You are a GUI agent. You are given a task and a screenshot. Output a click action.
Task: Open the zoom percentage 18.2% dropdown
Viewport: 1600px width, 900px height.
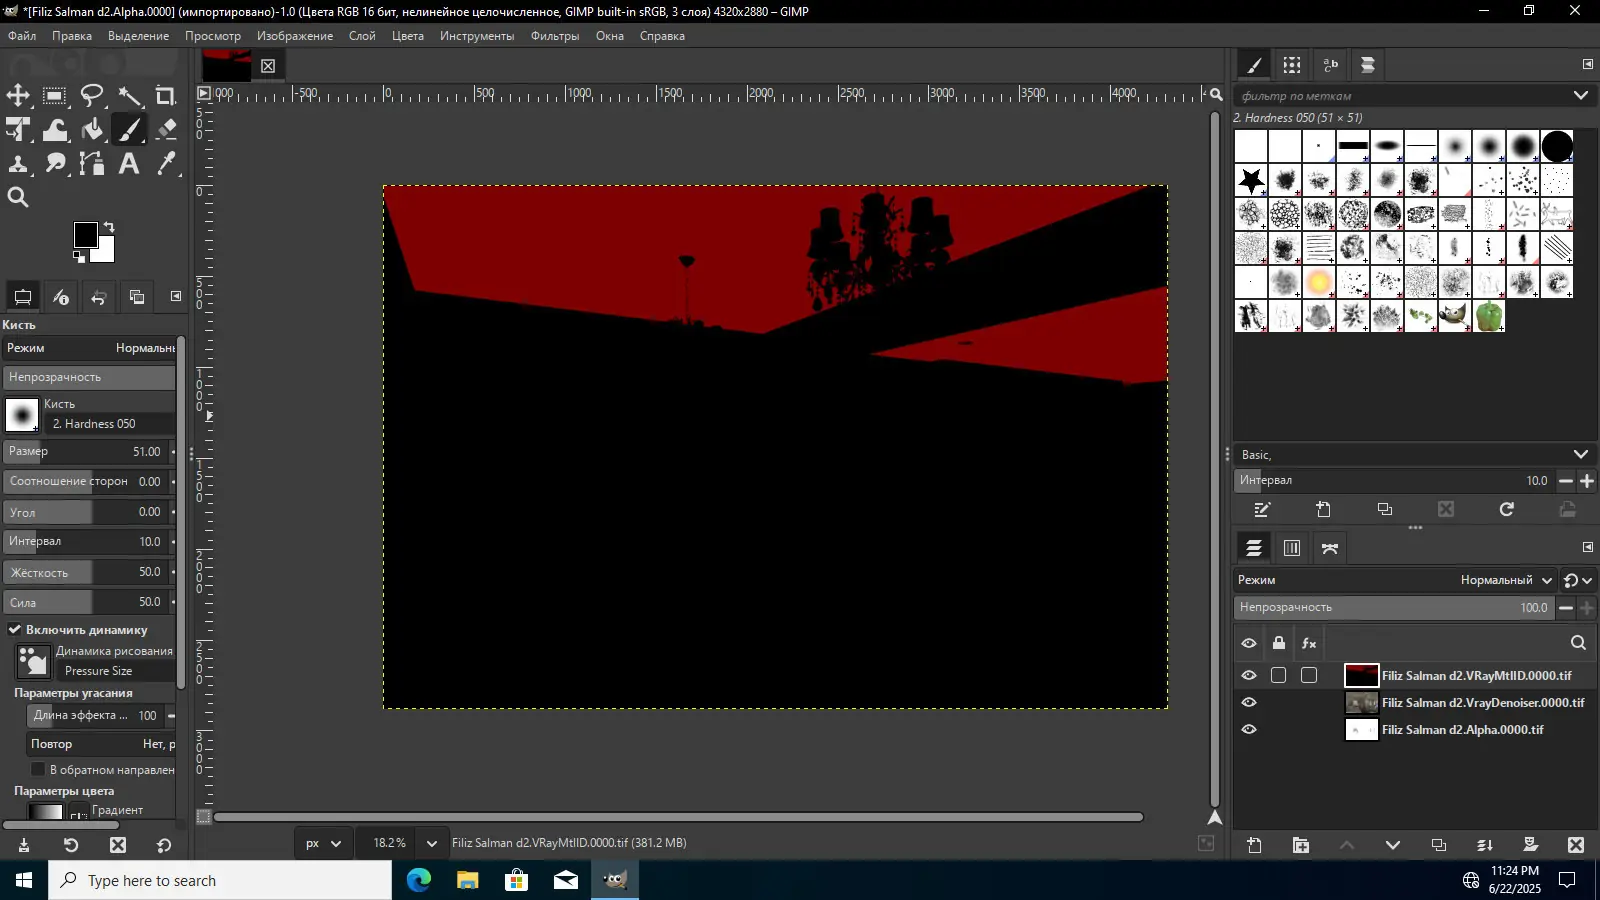click(431, 843)
